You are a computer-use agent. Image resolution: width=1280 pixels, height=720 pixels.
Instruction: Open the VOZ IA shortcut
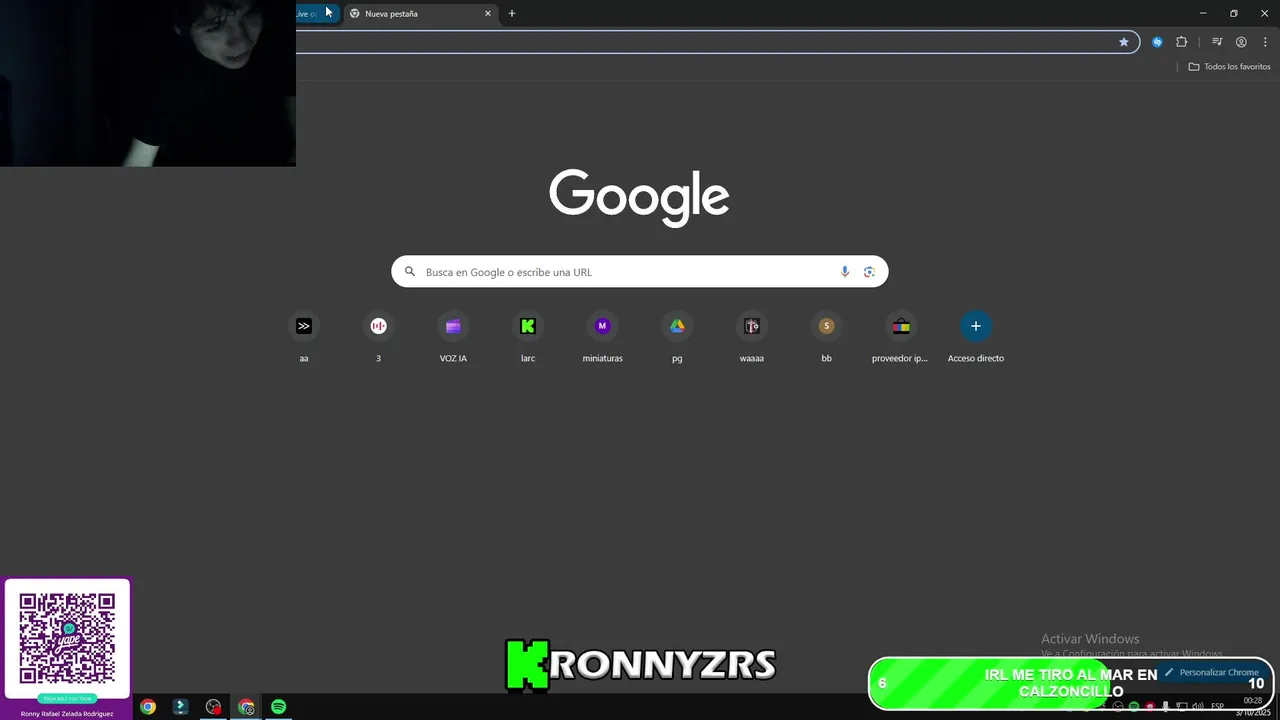point(453,336)
